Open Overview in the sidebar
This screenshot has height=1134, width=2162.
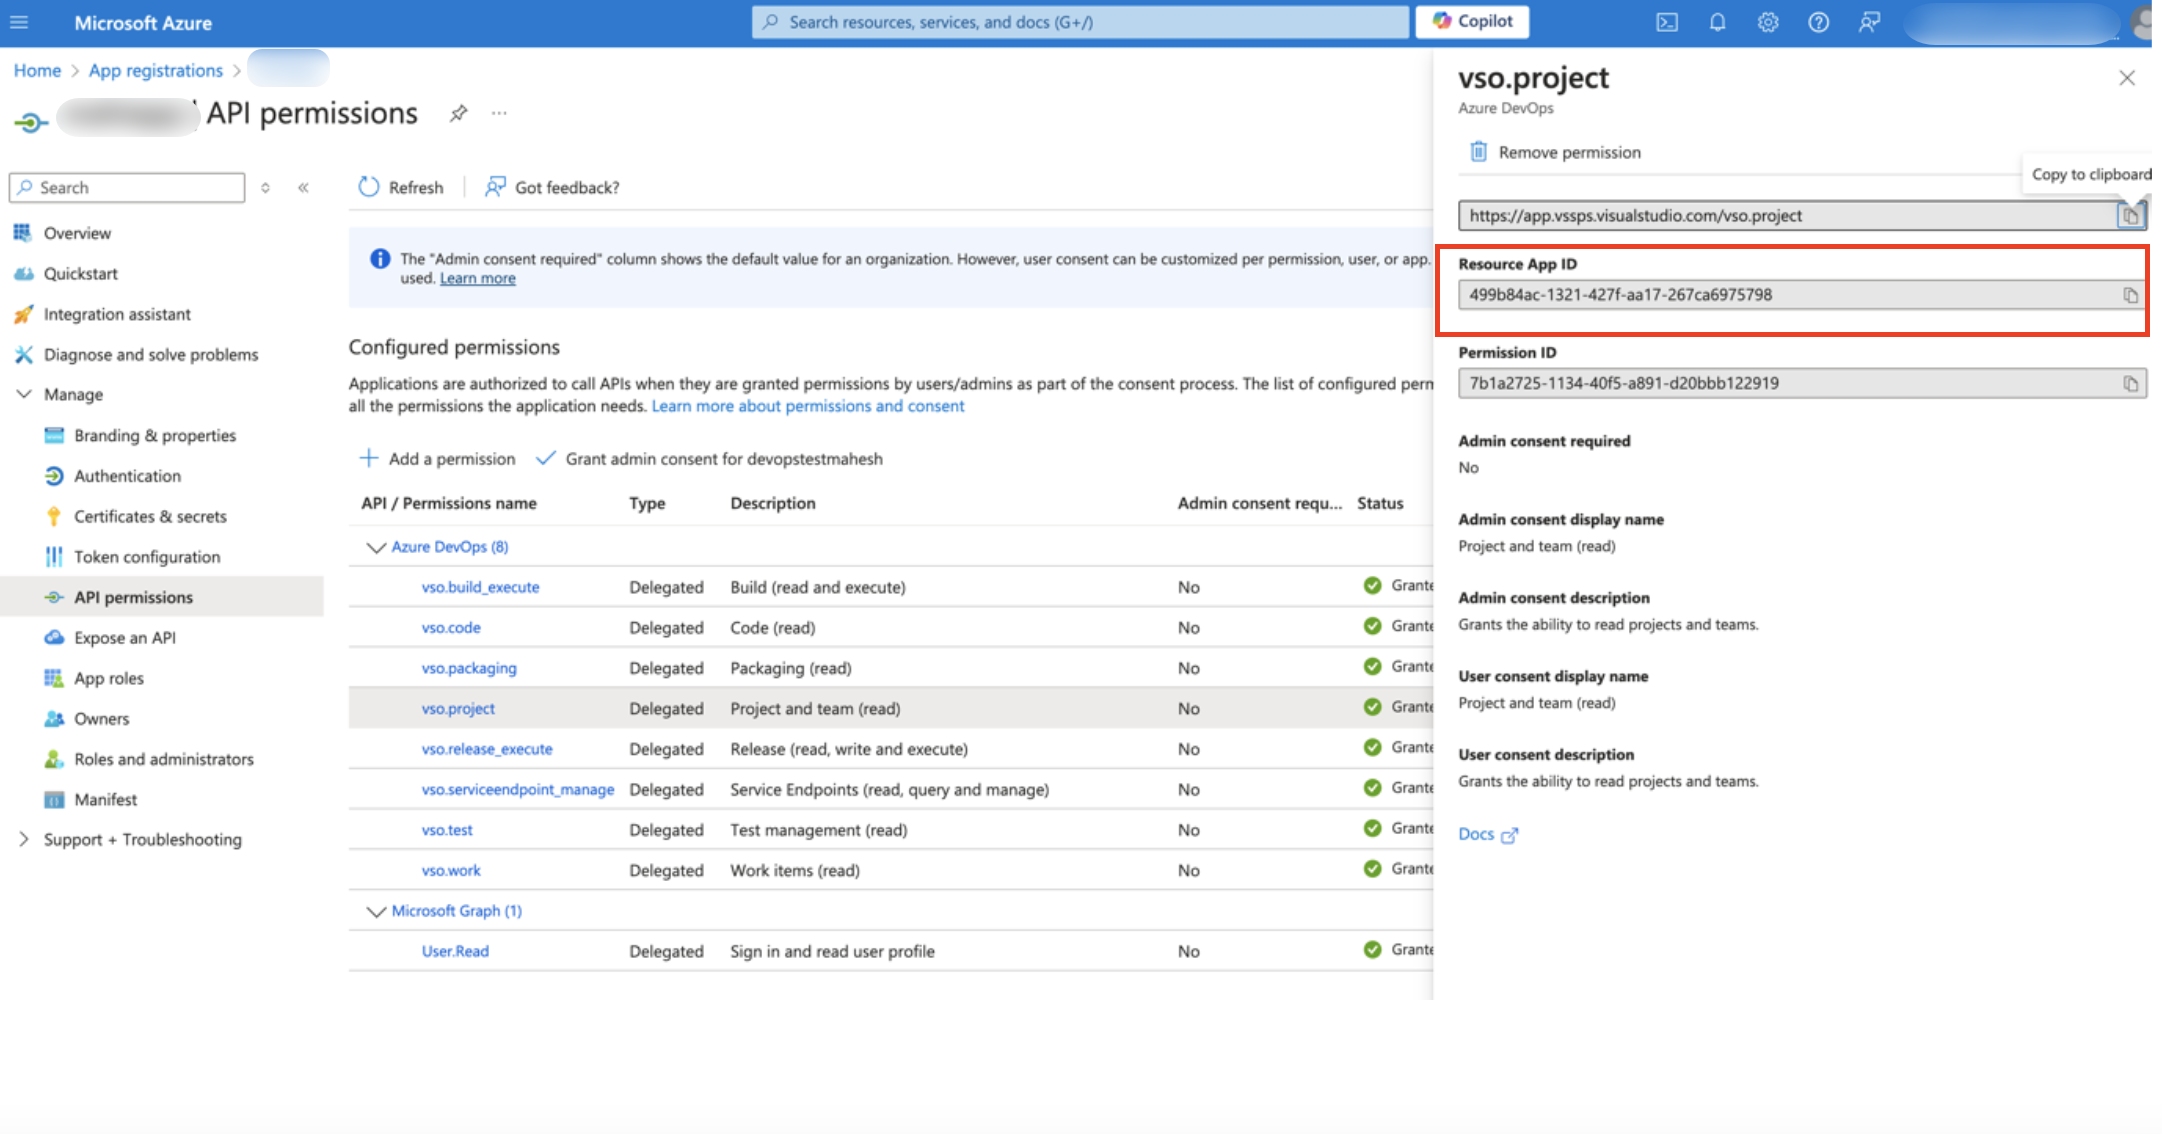[x=77, y=233]
